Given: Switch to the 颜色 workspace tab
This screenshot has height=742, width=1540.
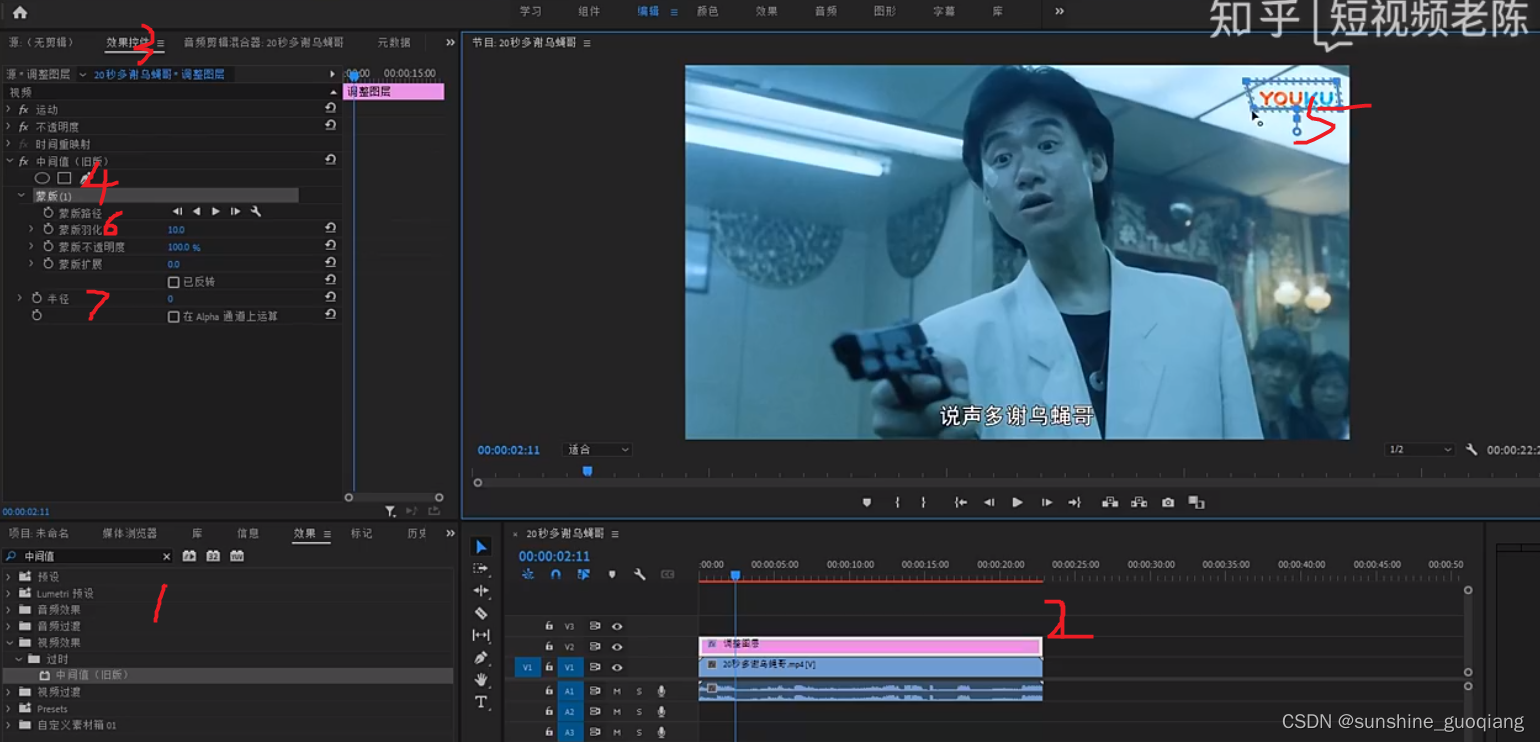Looking at the screenshot, I should pyautogui.click(x=707, y=11).
